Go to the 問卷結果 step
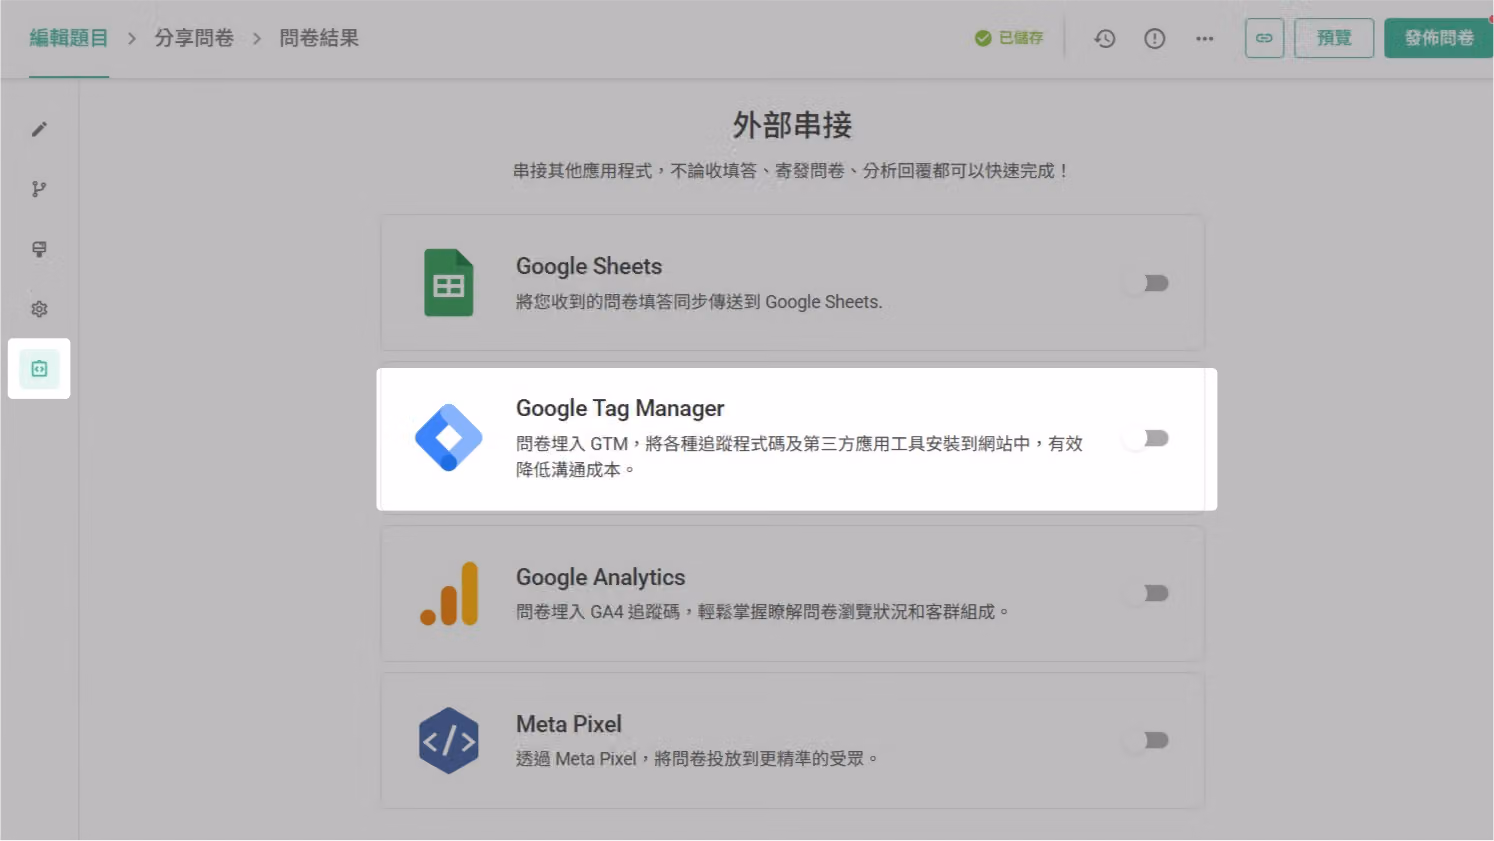1494x841 pixels. 319,38
